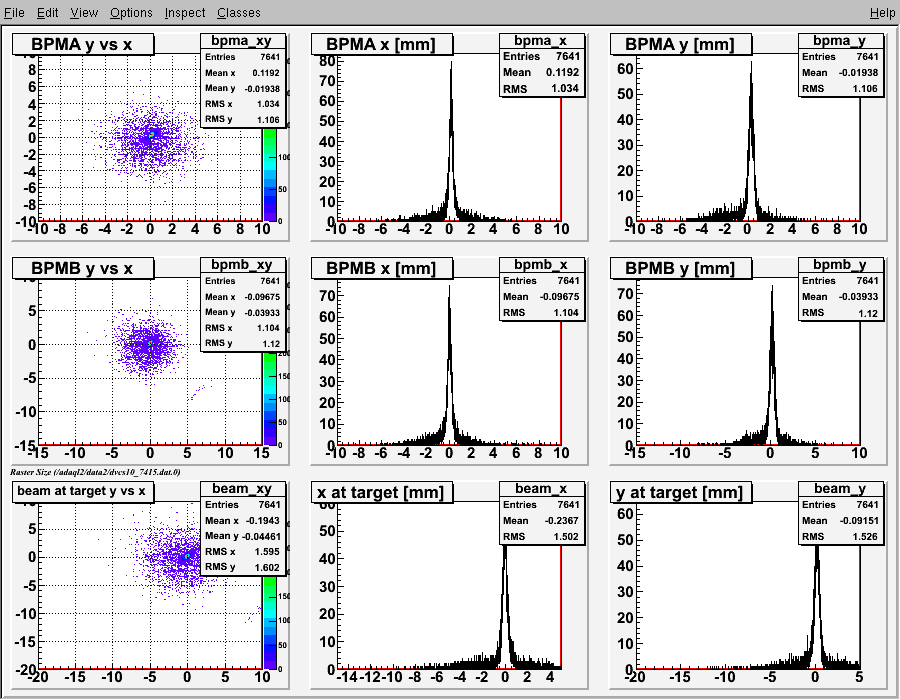Select the 'y at target [mm]' title

click(x=681, y=492)
